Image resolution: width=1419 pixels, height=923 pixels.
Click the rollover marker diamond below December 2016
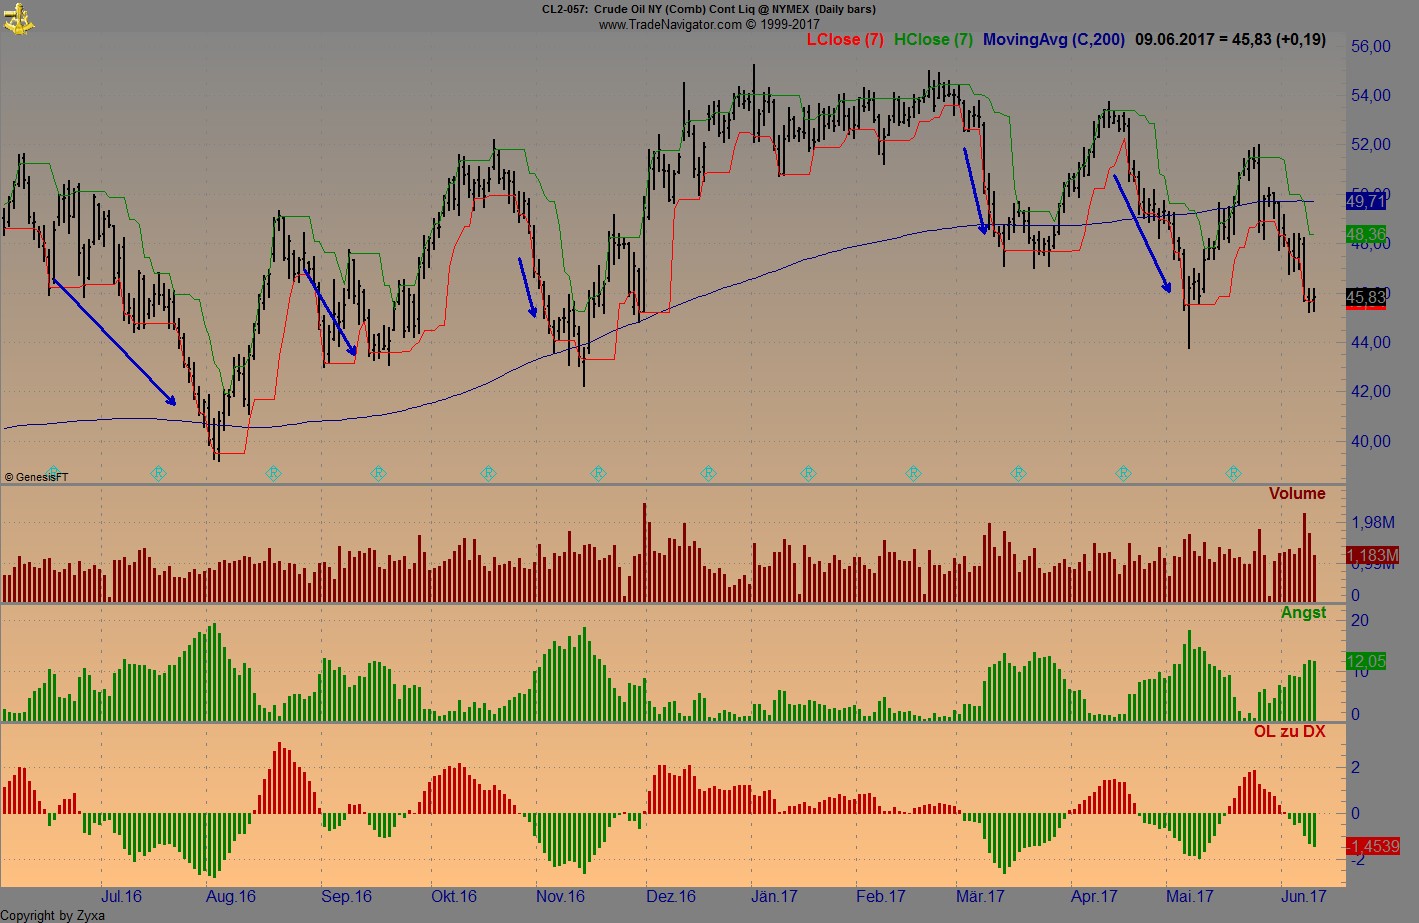(707, 473)
